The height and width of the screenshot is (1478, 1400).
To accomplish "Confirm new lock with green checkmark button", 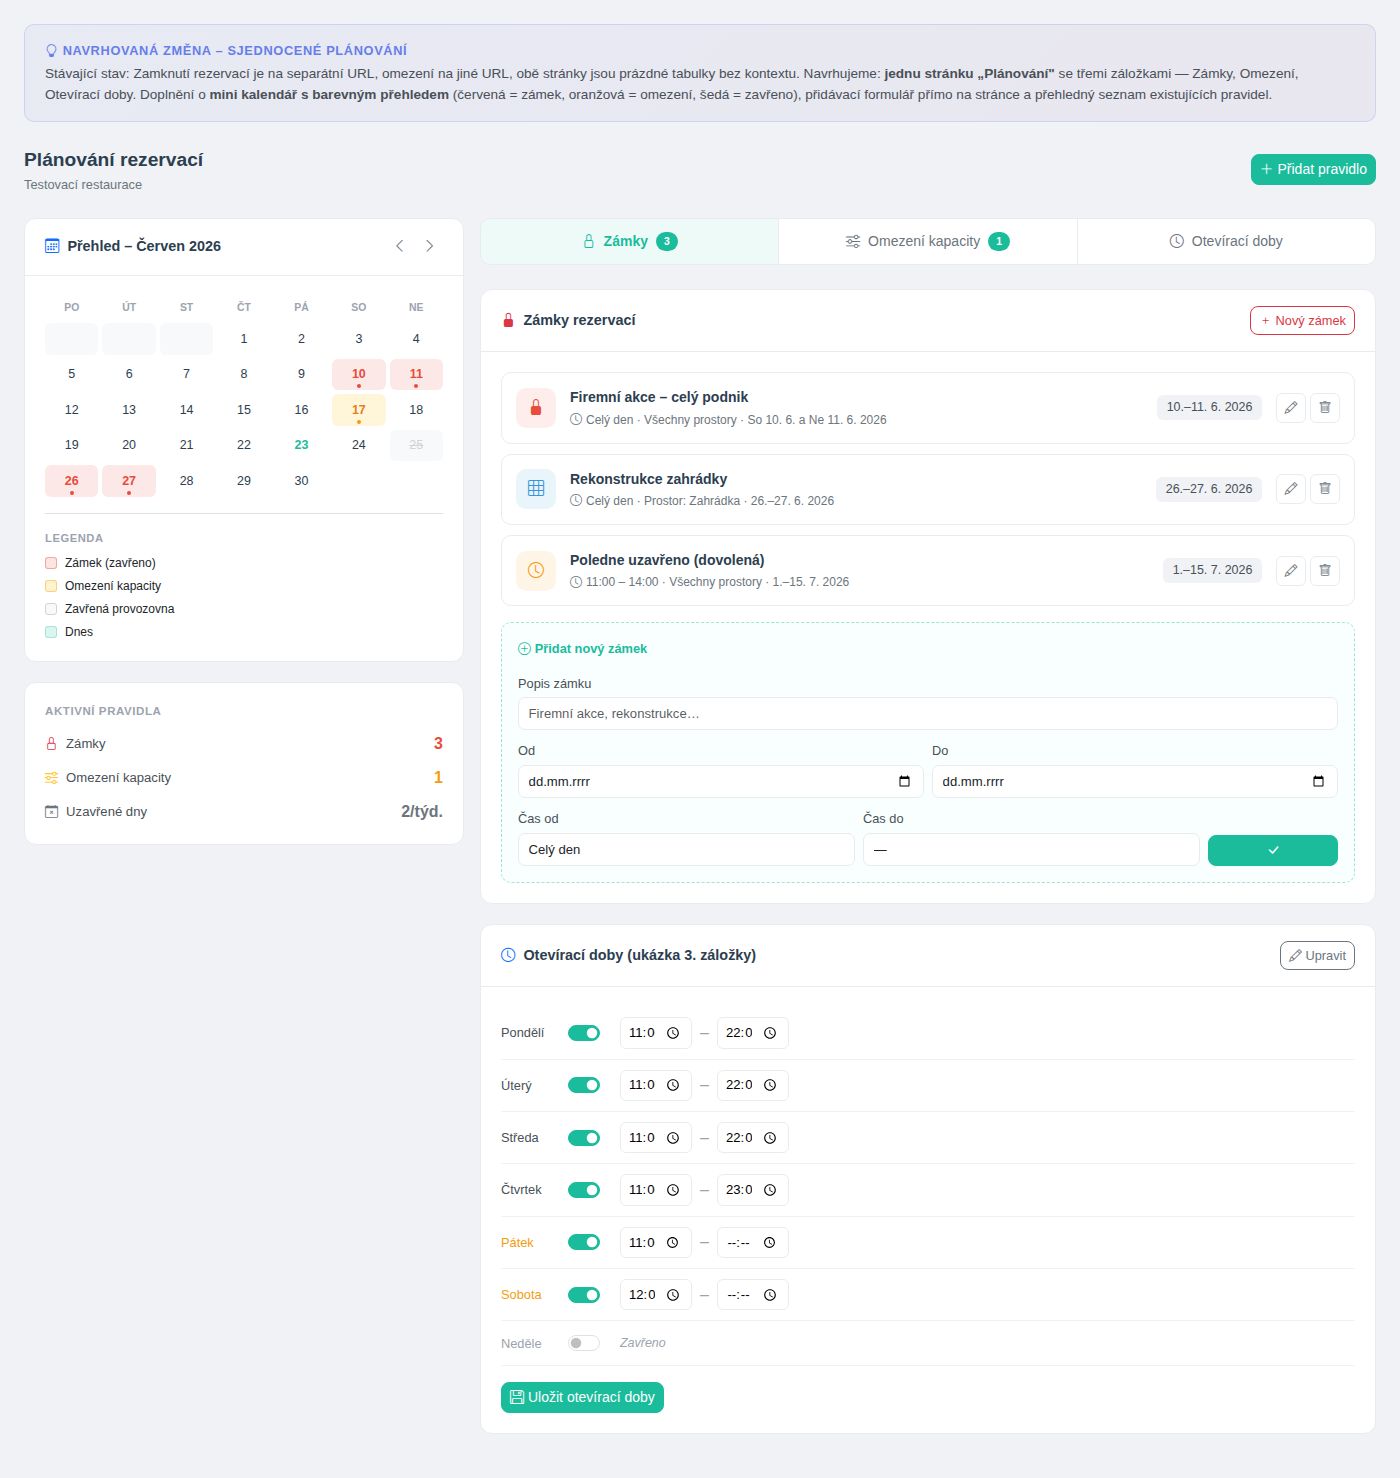I will pos(1272,850).
